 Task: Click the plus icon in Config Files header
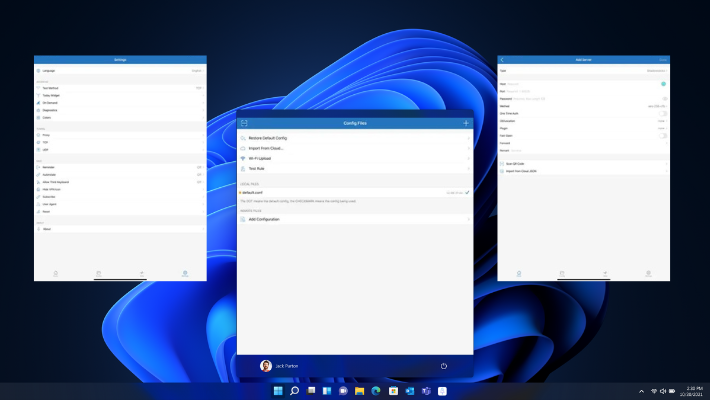[x=466, y=123]
